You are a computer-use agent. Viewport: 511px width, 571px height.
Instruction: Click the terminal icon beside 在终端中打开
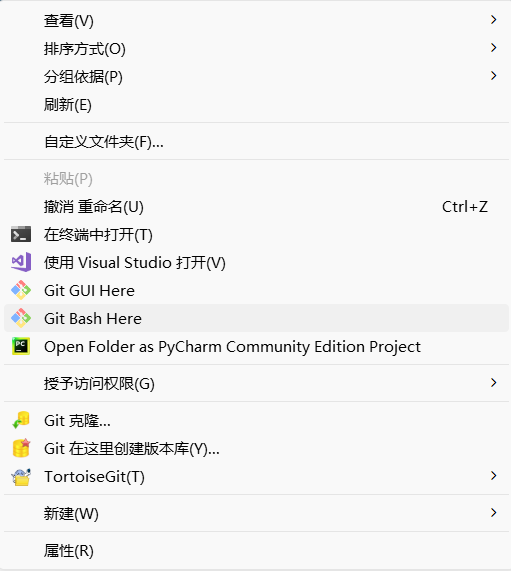[x=21, y=234]
